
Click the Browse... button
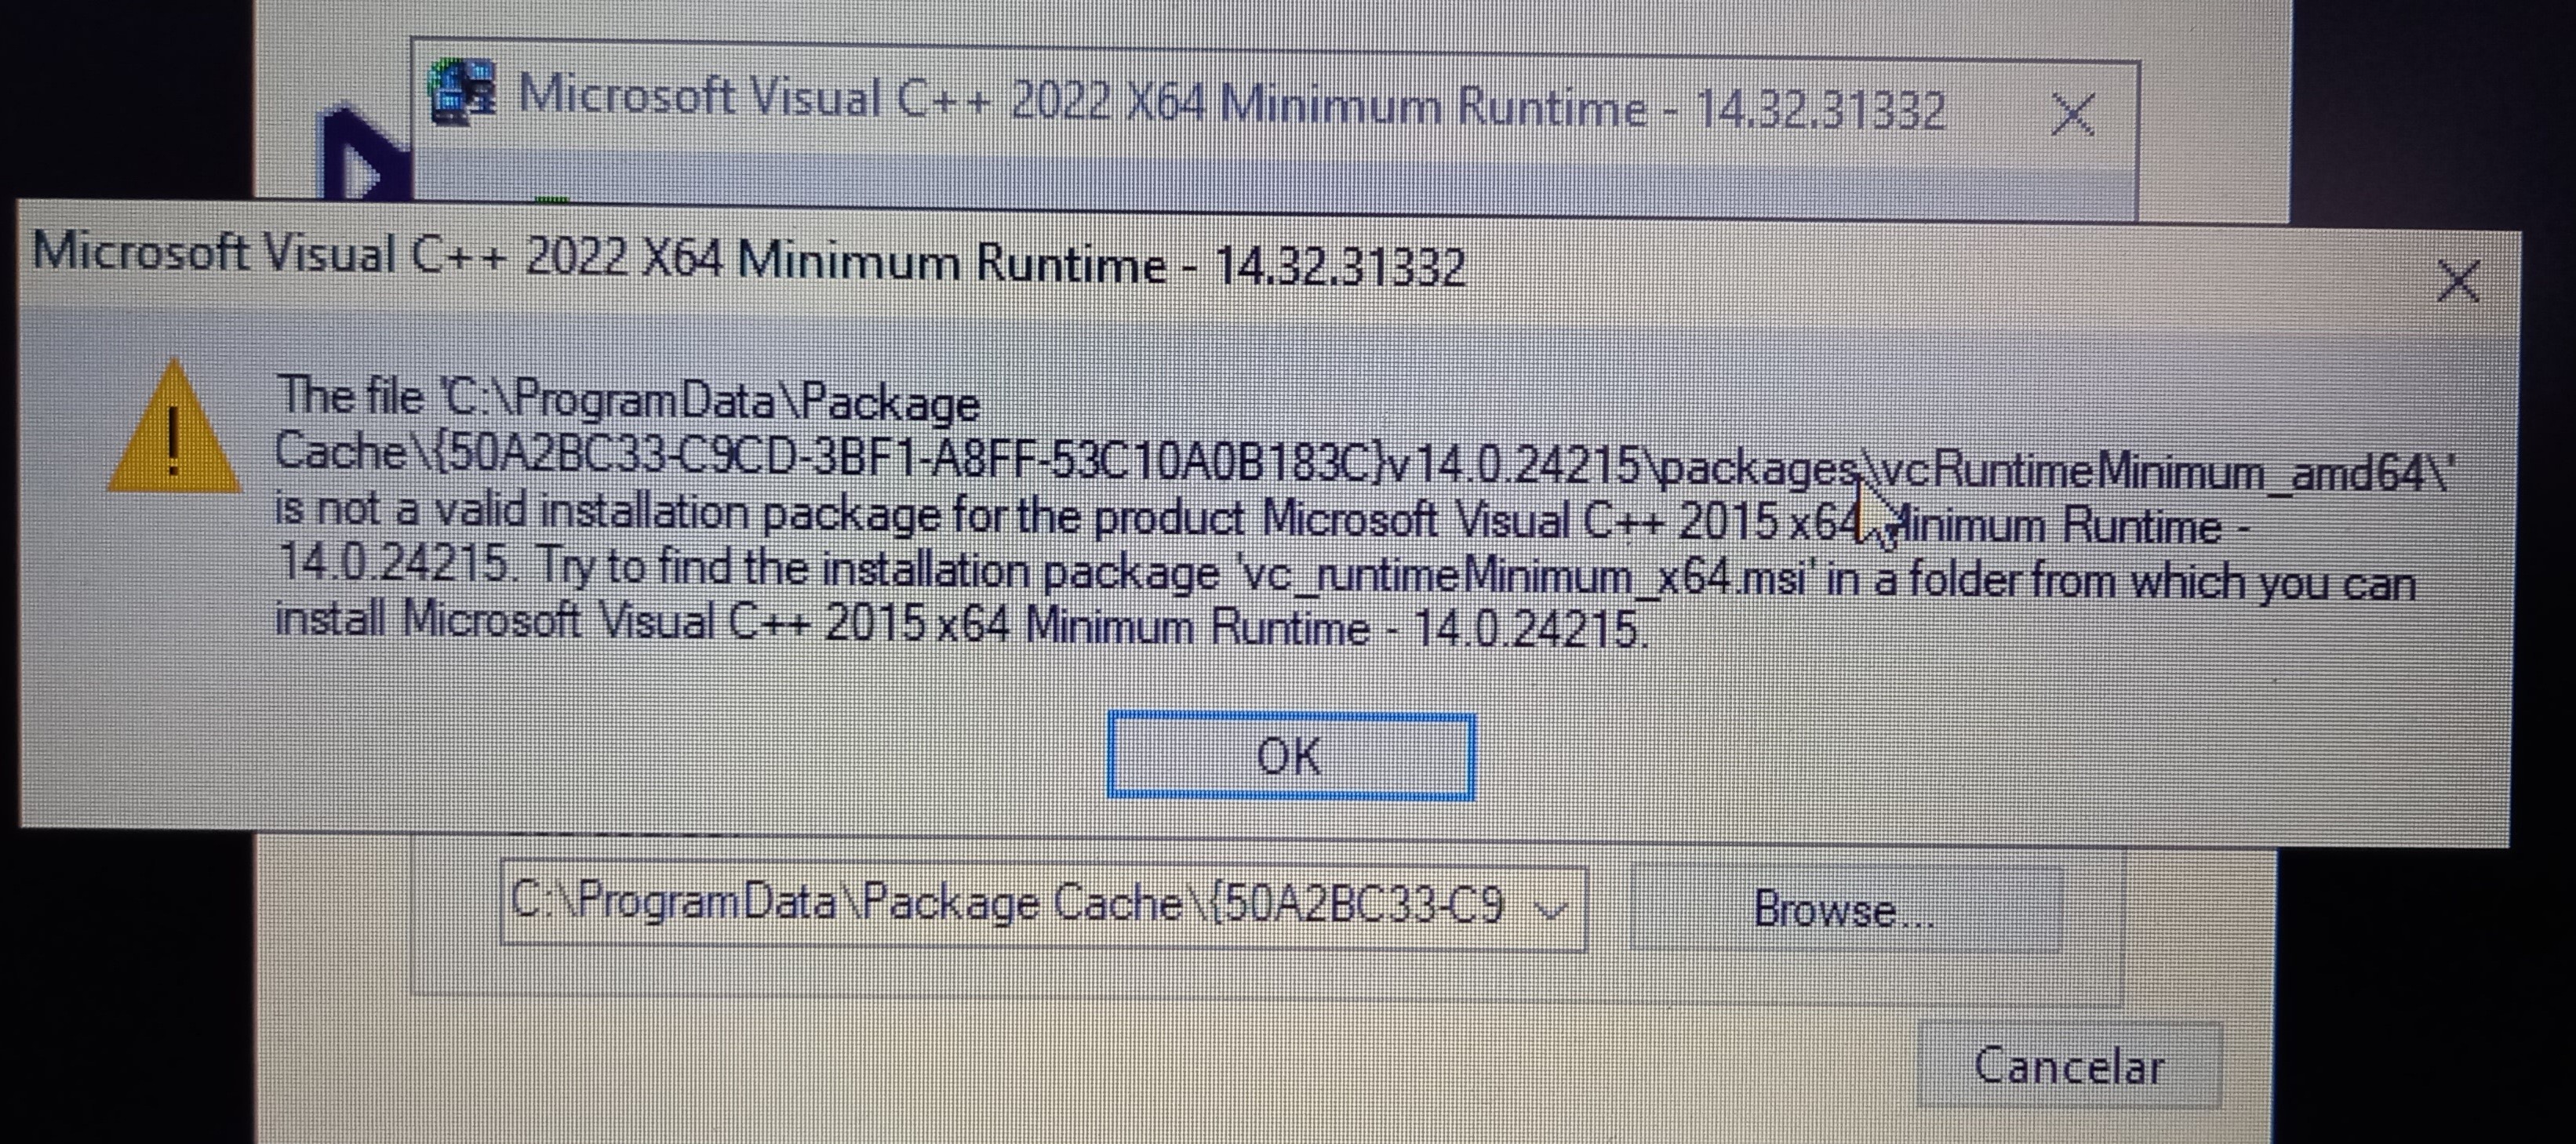pyautogui.click(x=1844, y=910)
